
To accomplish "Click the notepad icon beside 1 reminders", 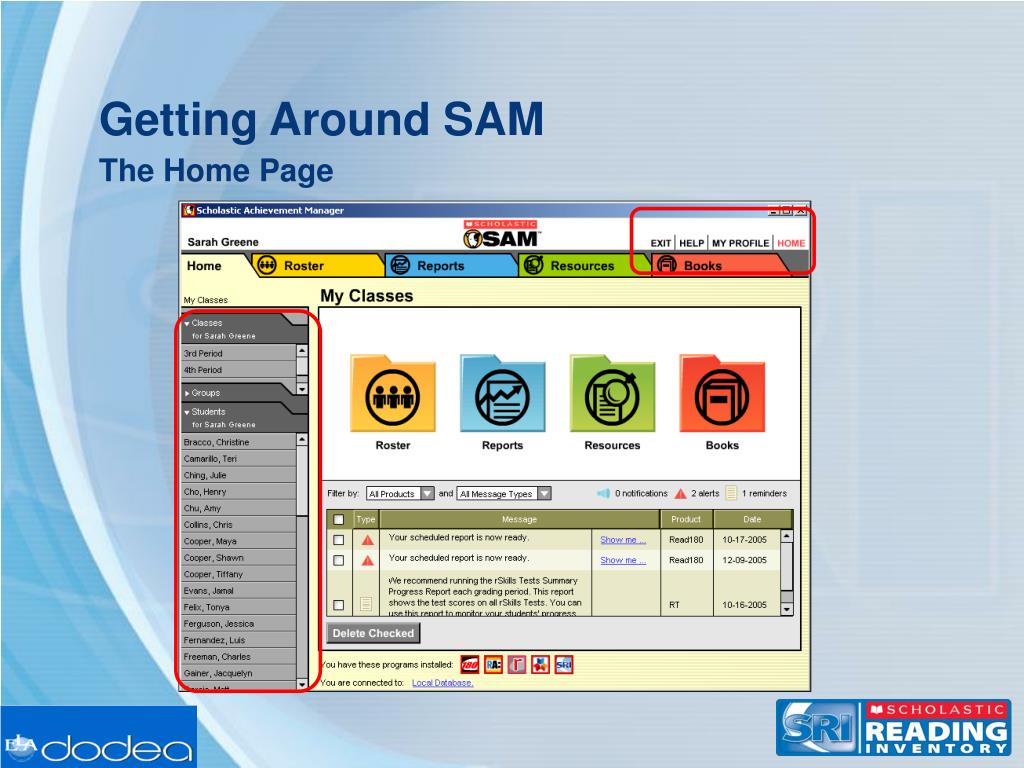I will [731, 493].
